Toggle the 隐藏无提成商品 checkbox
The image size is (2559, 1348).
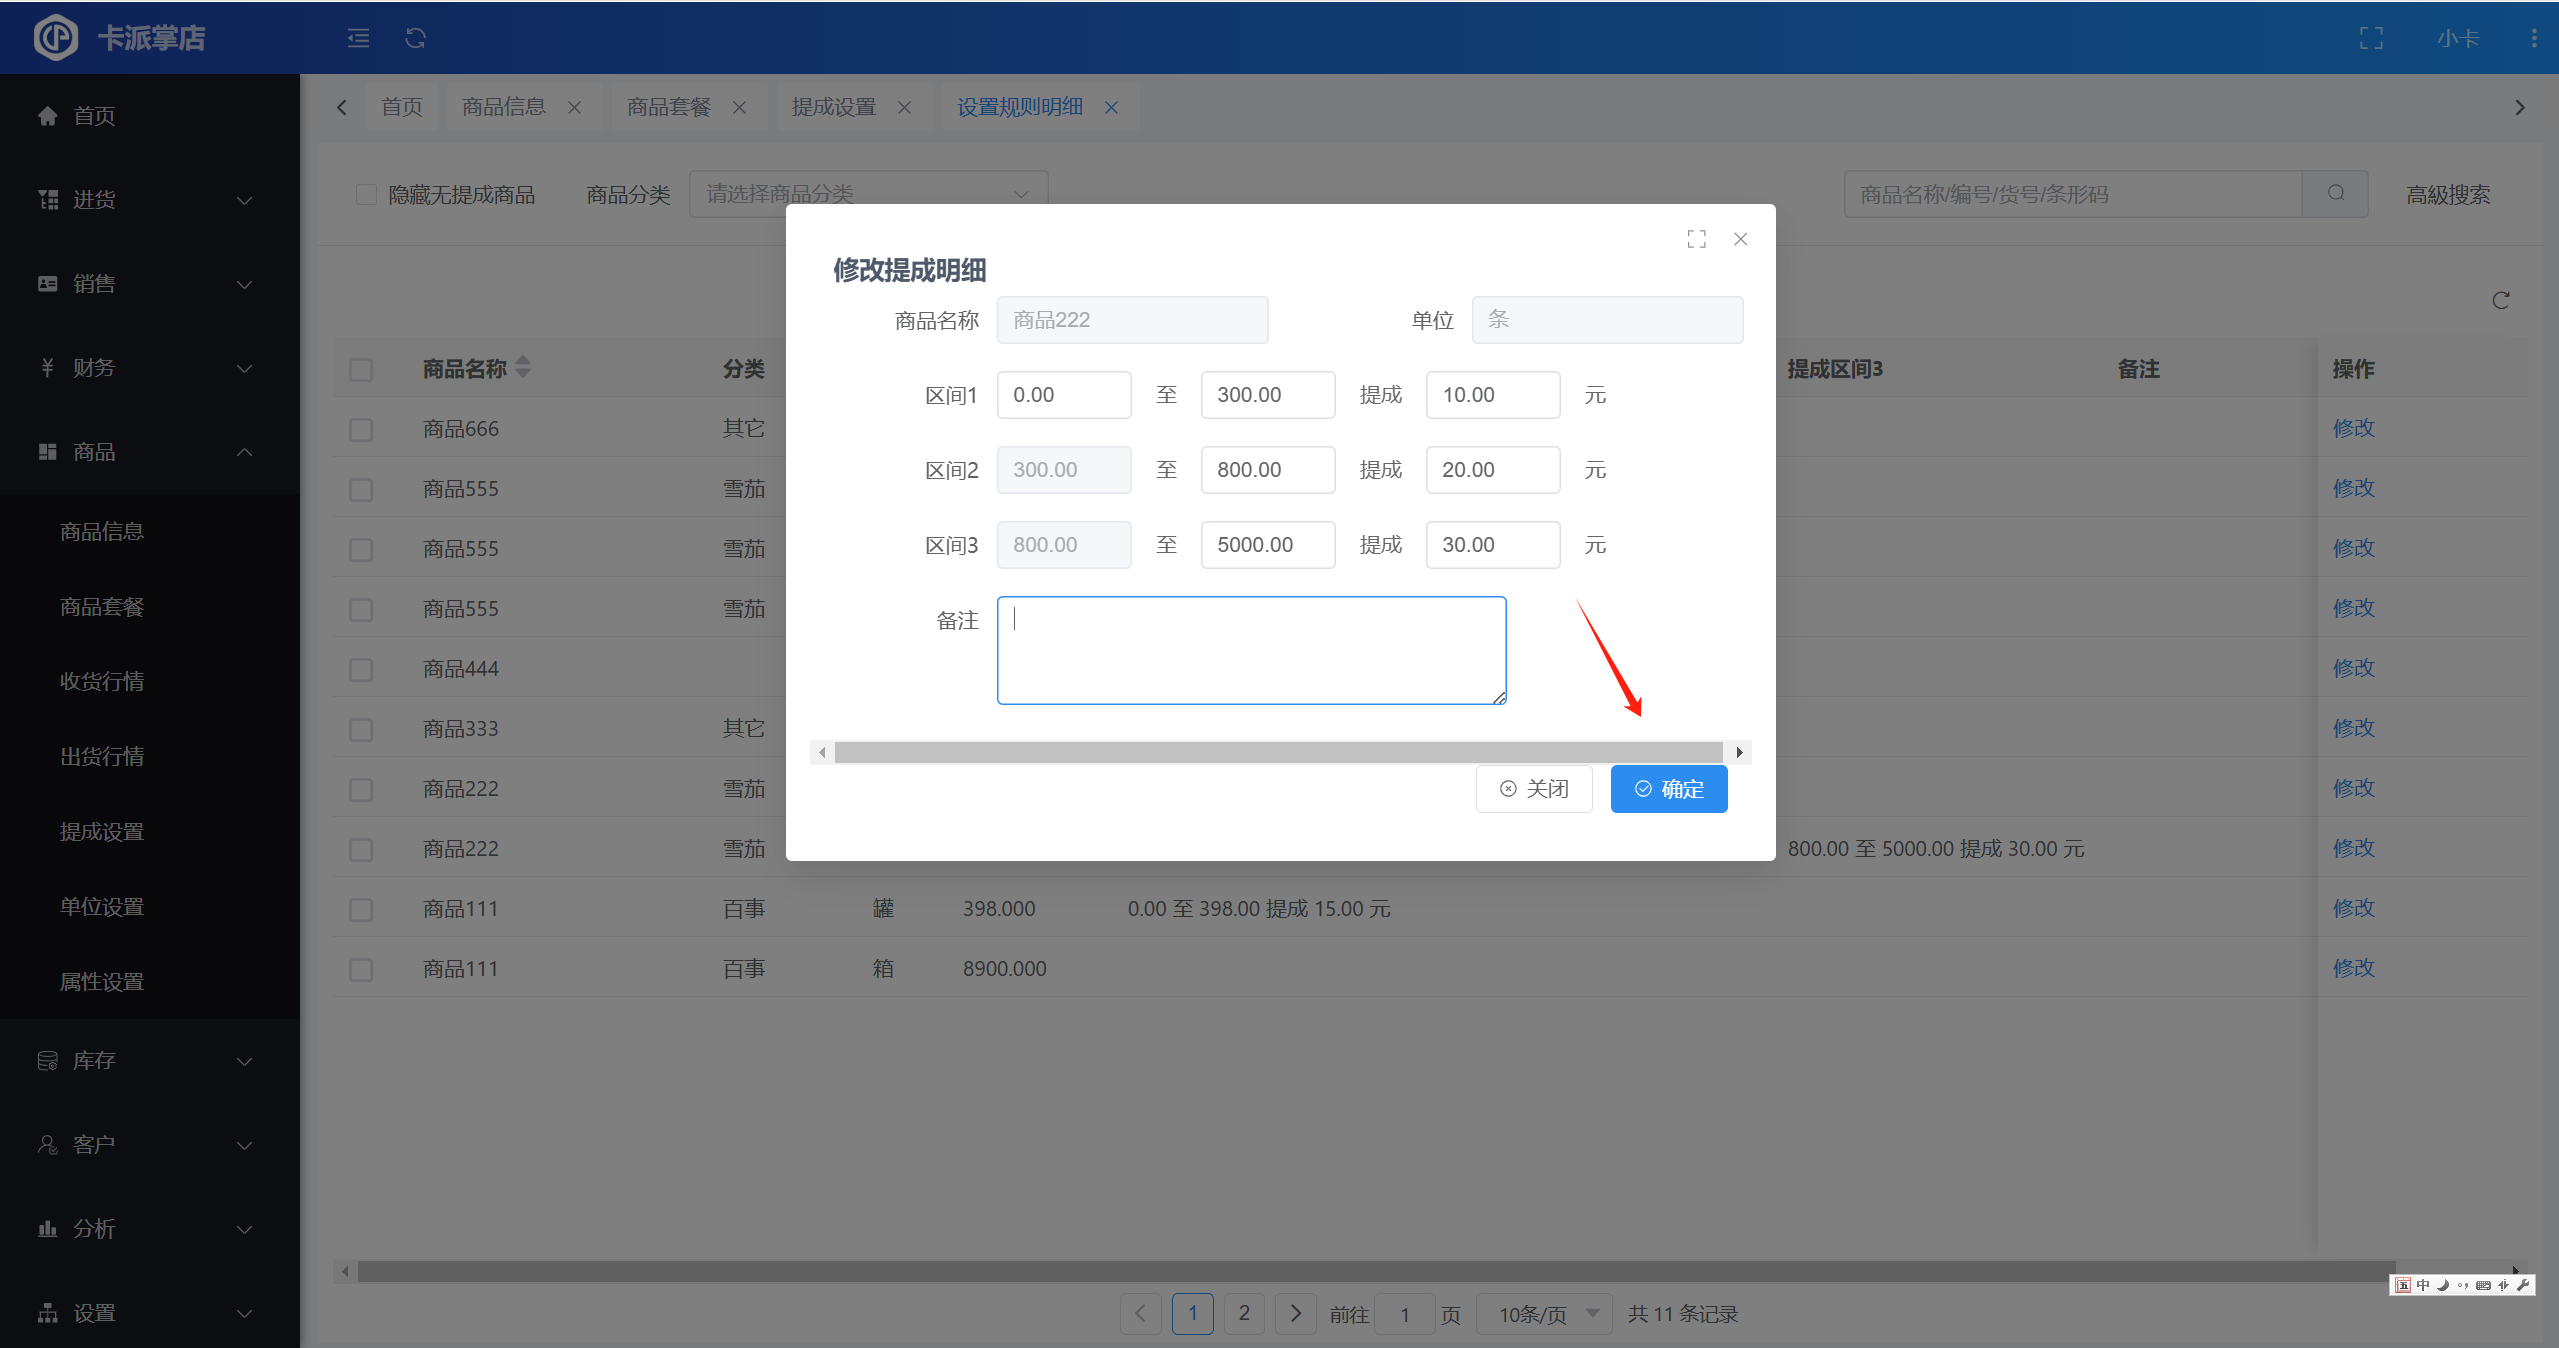pos(366,194)
